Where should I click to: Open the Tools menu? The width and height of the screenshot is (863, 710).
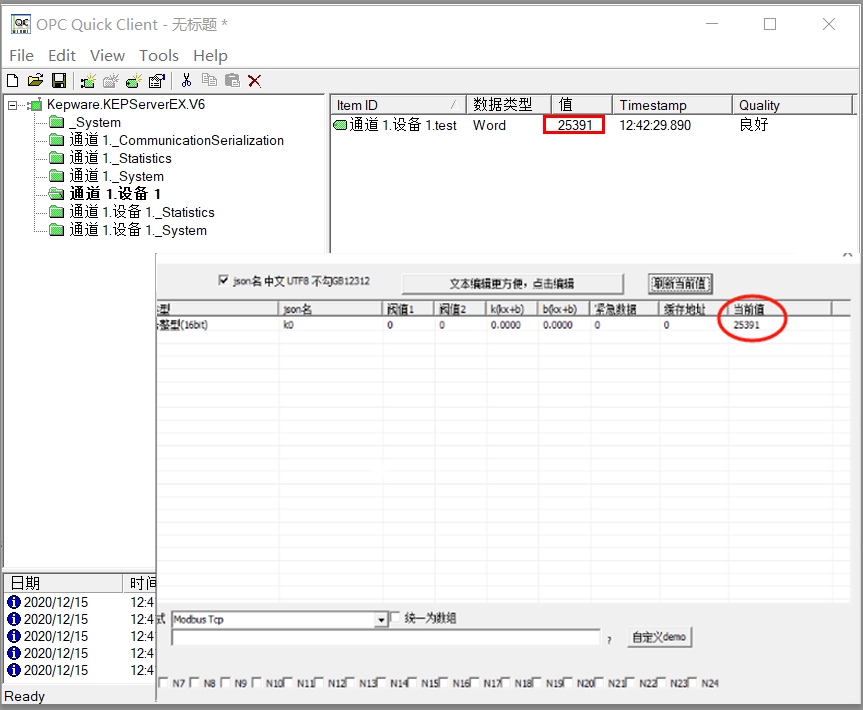(x=159, y=56)
